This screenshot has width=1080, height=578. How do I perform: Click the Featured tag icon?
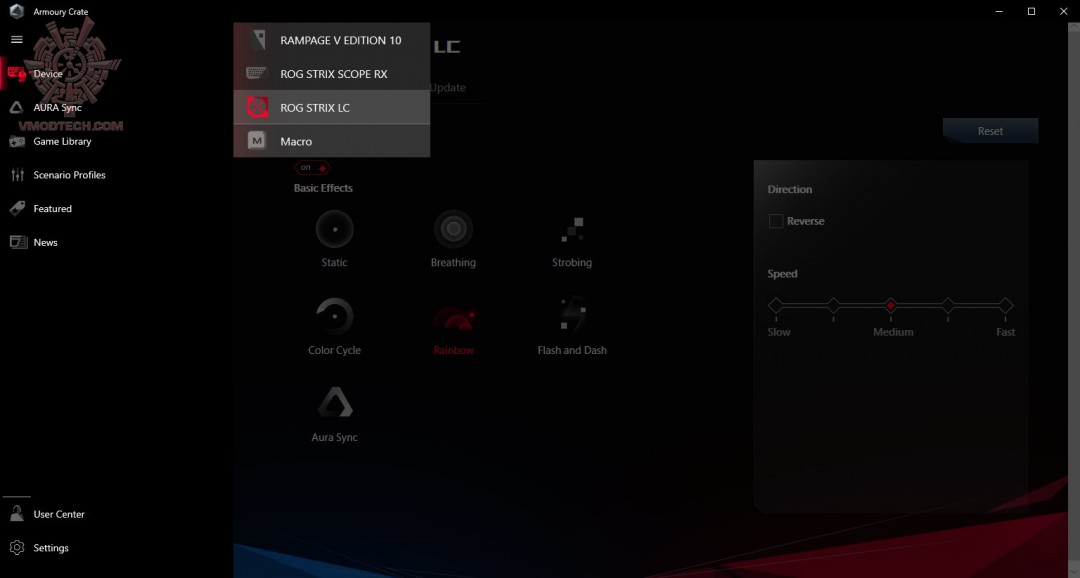[x=17, y=209]
